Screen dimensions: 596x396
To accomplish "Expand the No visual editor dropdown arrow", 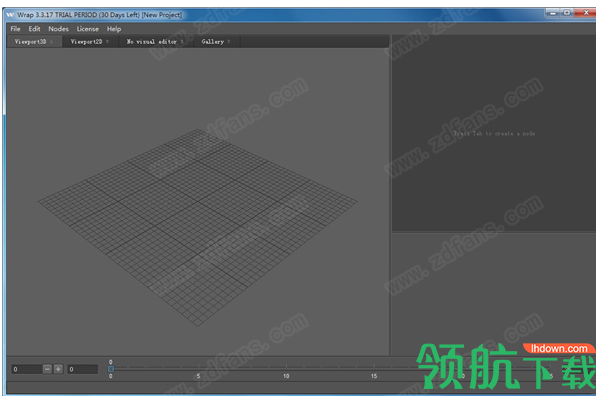I will click(182, 41).
